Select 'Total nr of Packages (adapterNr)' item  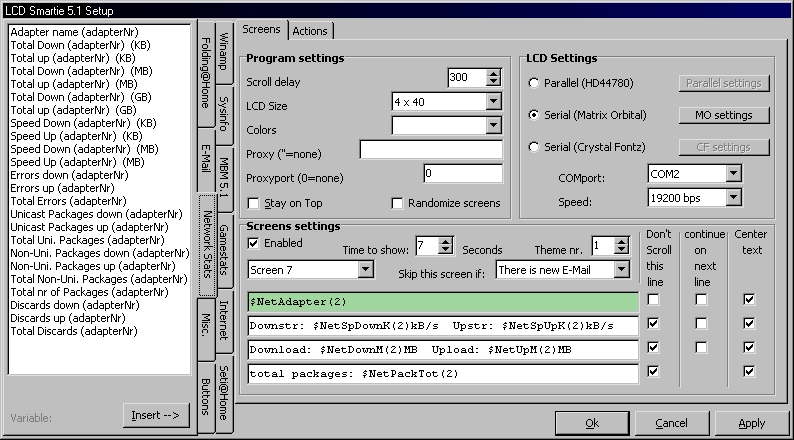(x=90, y=292)
